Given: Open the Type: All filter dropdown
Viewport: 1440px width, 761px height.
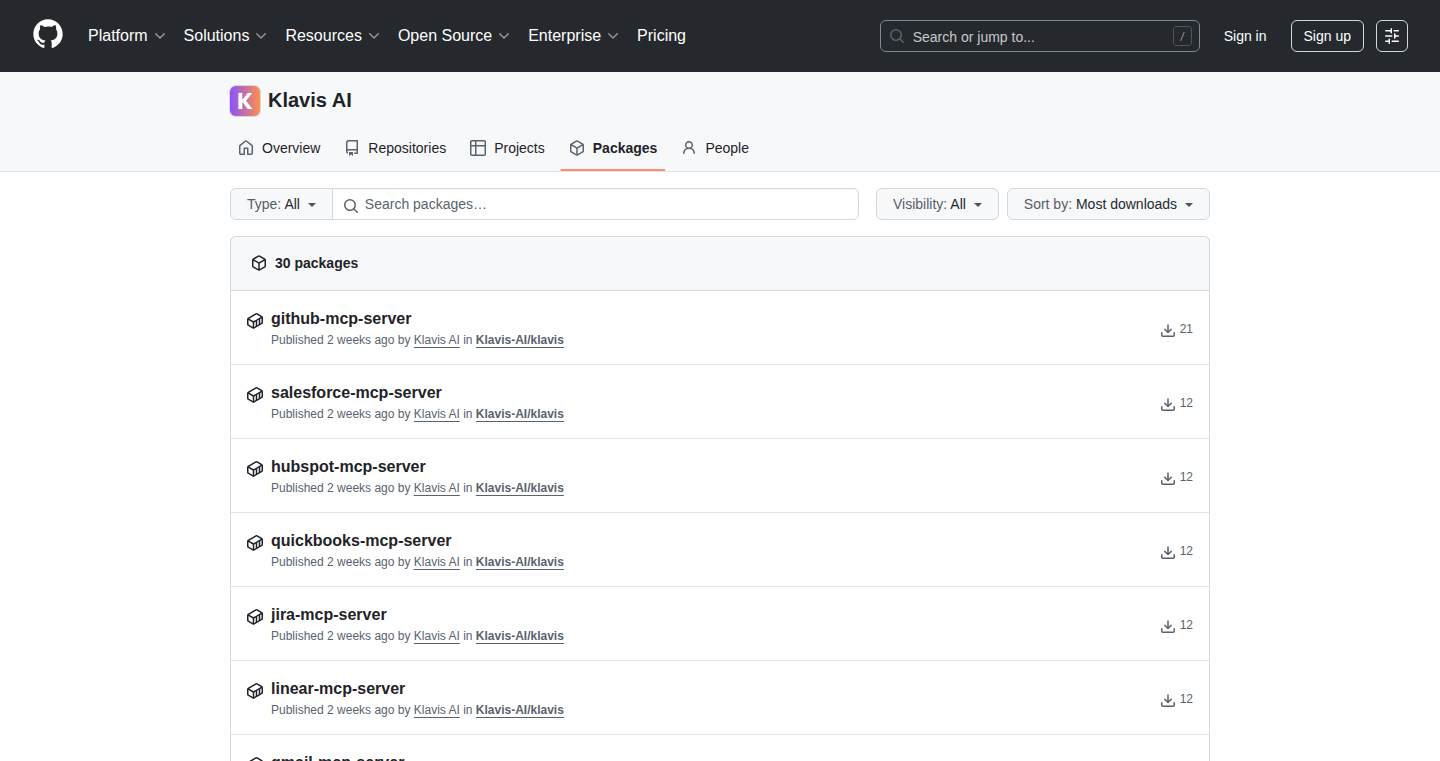Looking at the screenshot, I should tap(281, 204).
